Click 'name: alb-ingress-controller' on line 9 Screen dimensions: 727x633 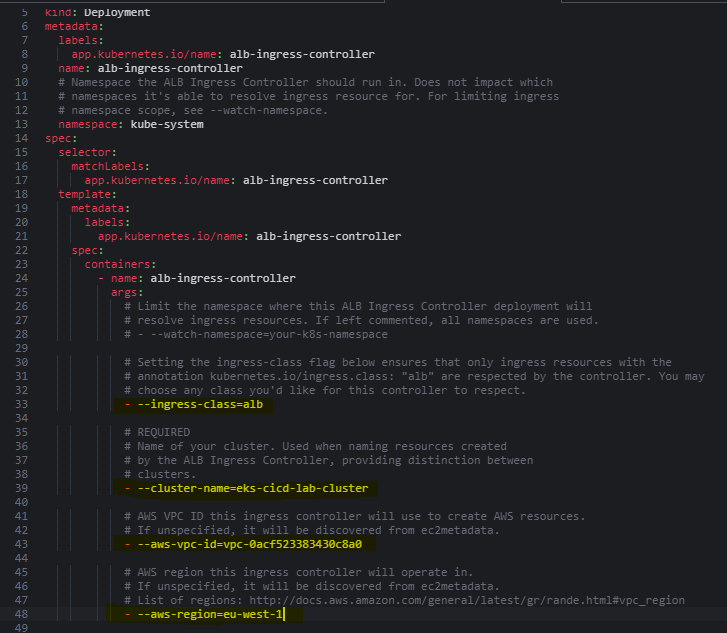point(150,68)
